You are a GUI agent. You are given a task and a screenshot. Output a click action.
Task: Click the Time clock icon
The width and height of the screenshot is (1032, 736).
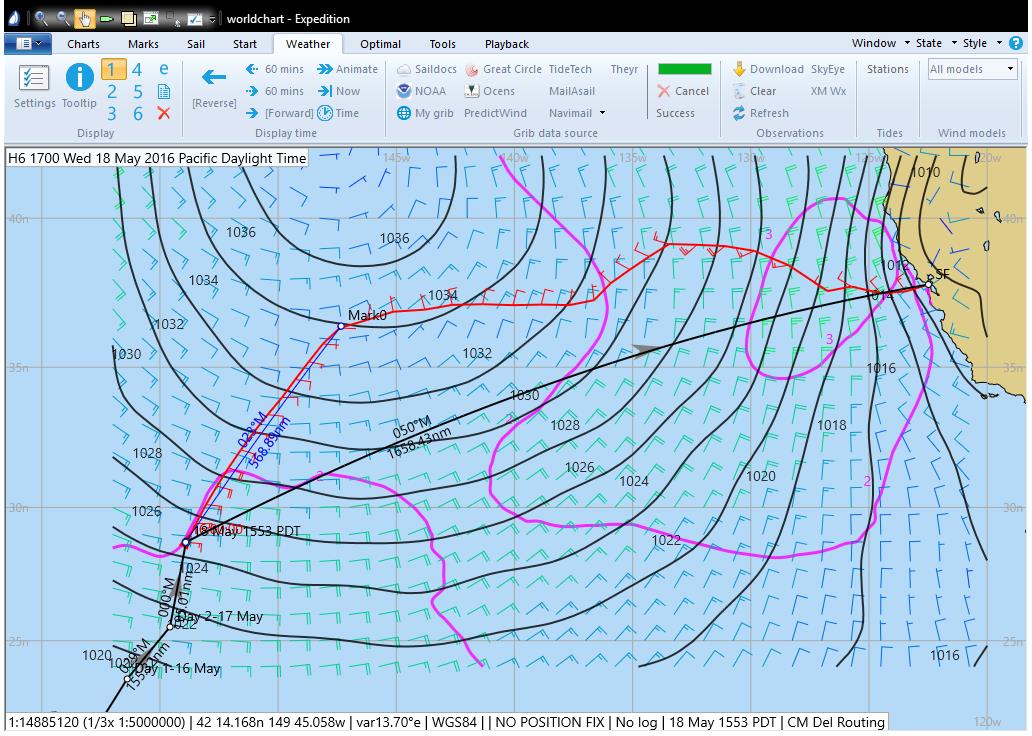(326, 113)
